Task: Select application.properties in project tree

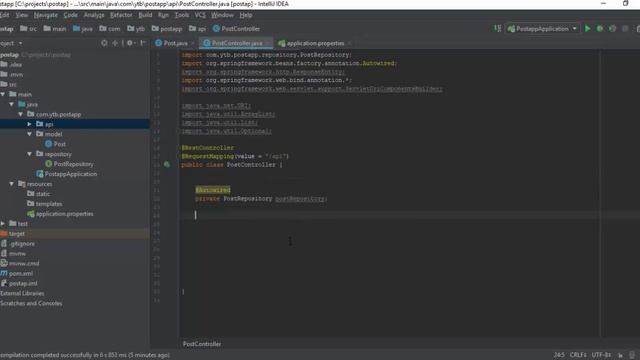Action: click(60, 214)
